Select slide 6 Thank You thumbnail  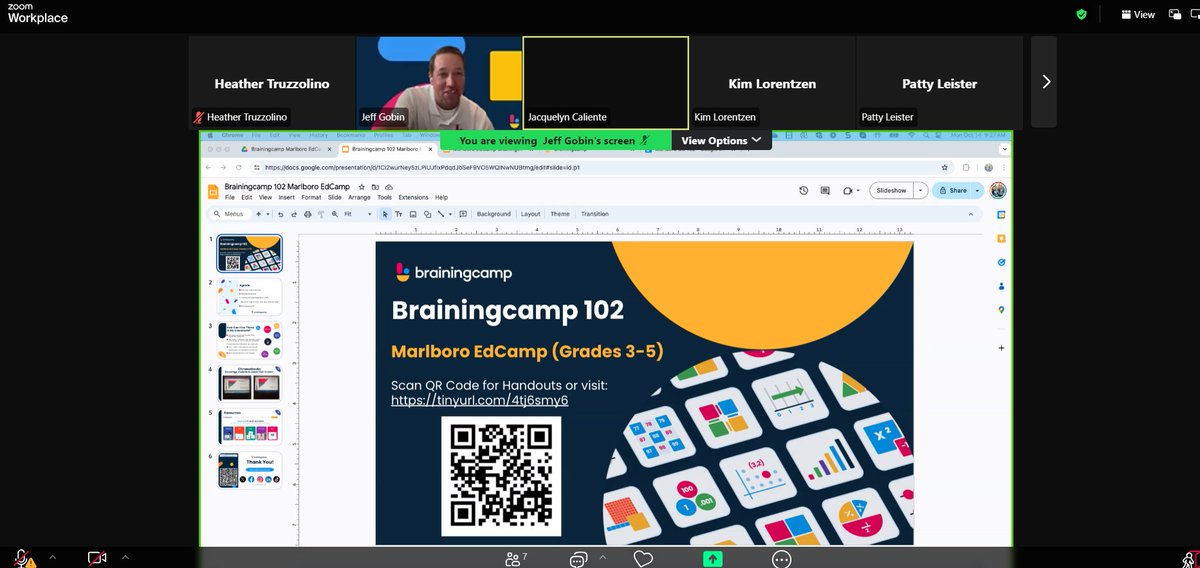click(250, 470)
